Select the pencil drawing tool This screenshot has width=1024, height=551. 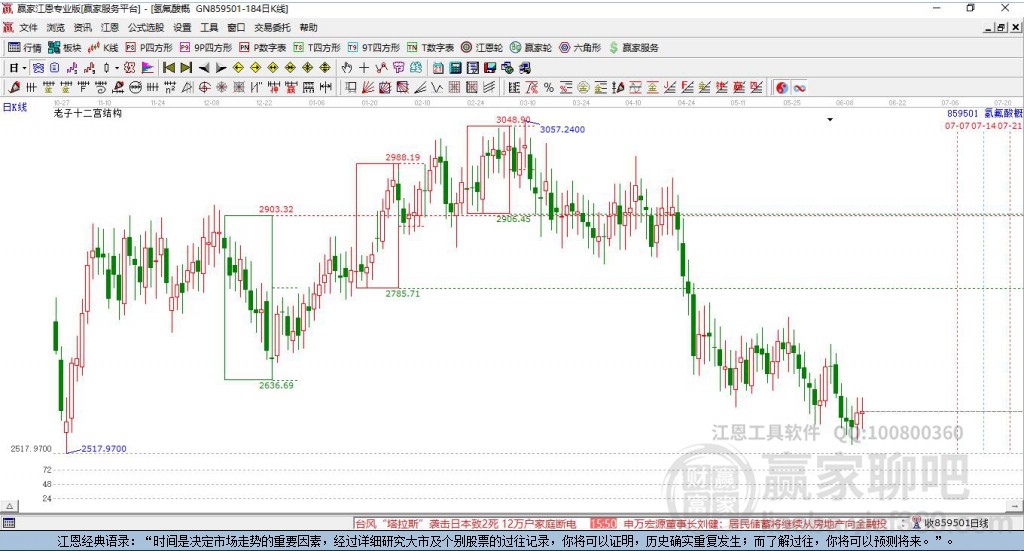[14, 87]
